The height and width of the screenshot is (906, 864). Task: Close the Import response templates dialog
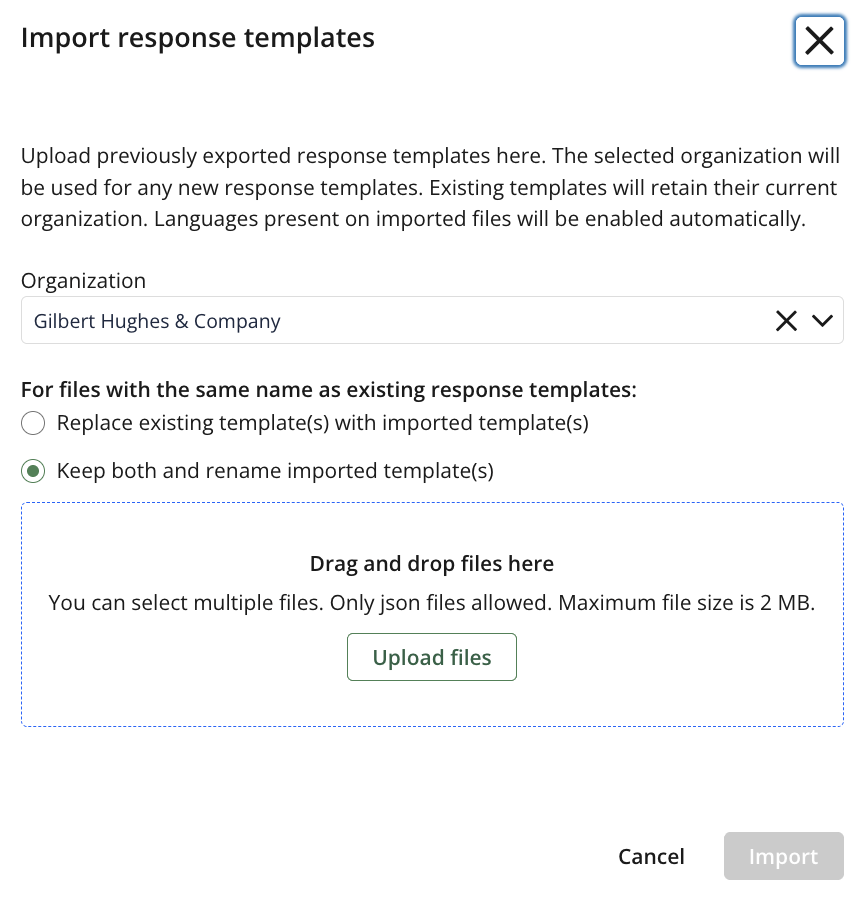[820, 41]
